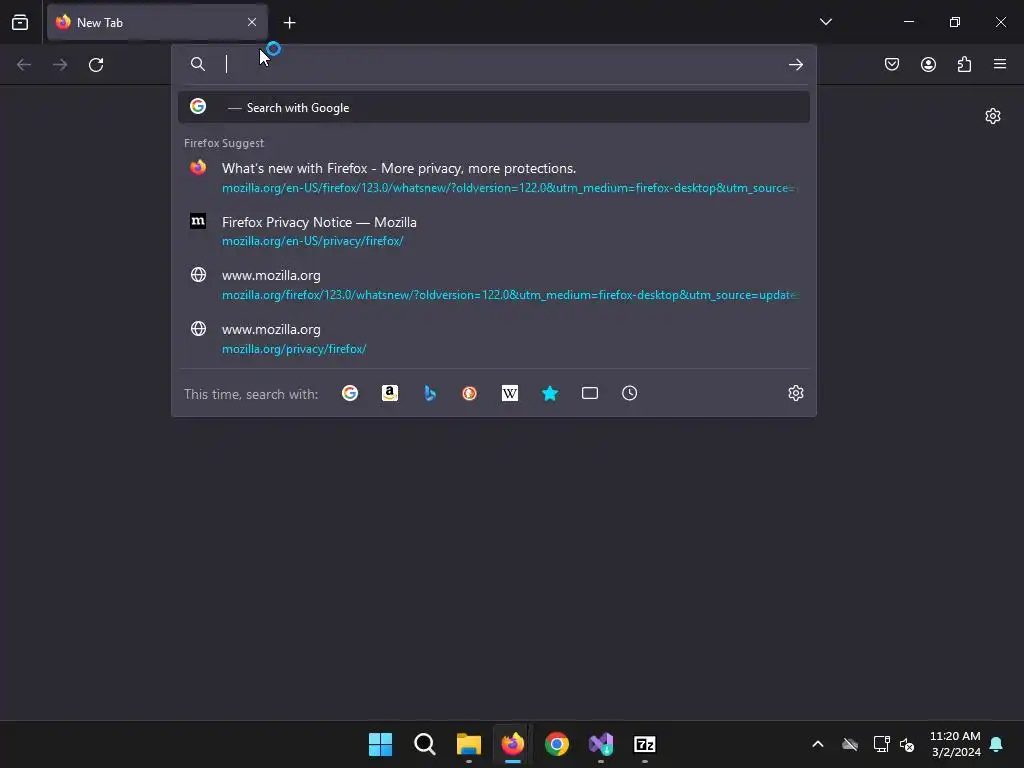Open a new tab with plus button
1024x768 pixels.
coord(289,23)
